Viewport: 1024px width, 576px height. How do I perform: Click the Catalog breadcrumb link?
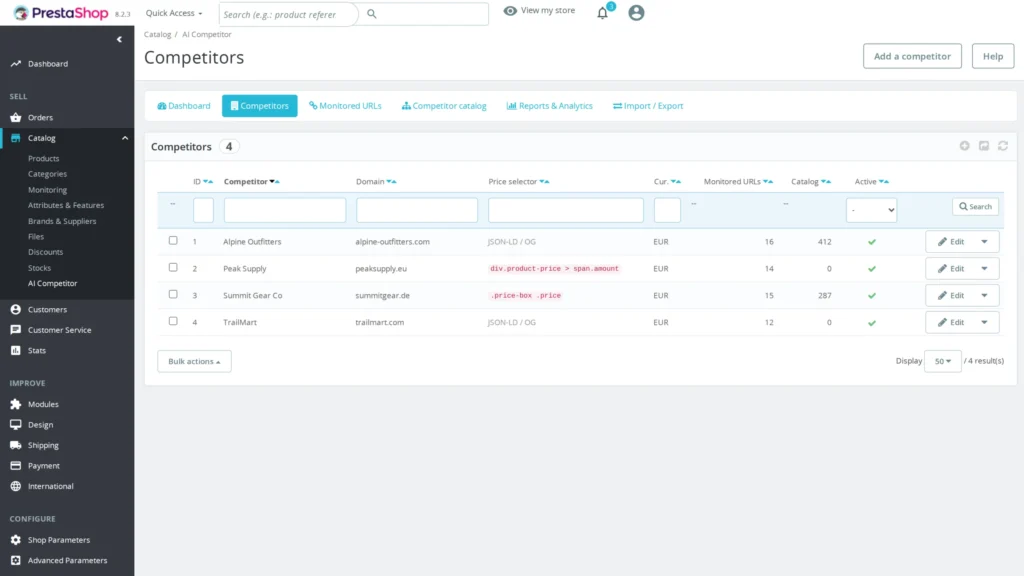tap(157, 35)
